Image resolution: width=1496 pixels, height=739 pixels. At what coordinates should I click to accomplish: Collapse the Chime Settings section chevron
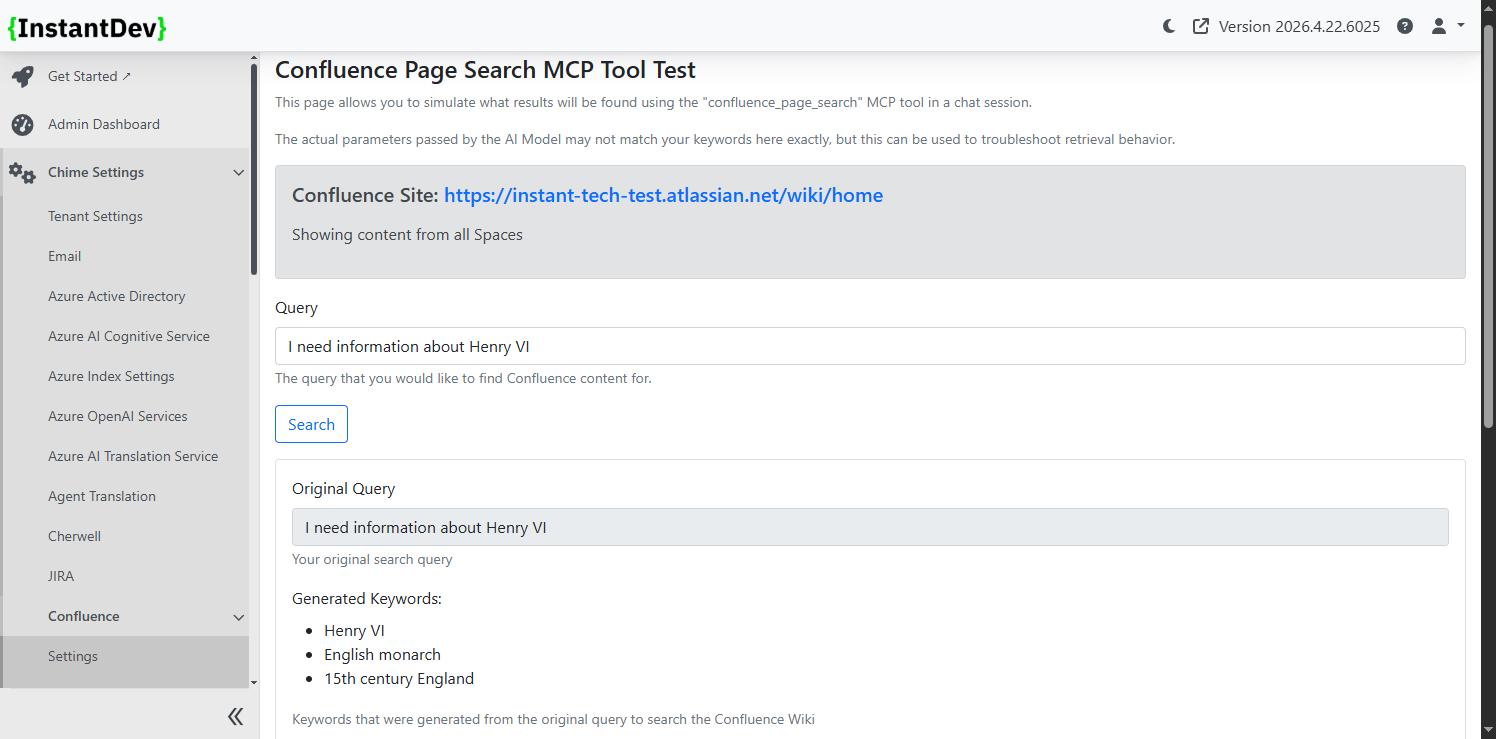click(x=238, y=173)
